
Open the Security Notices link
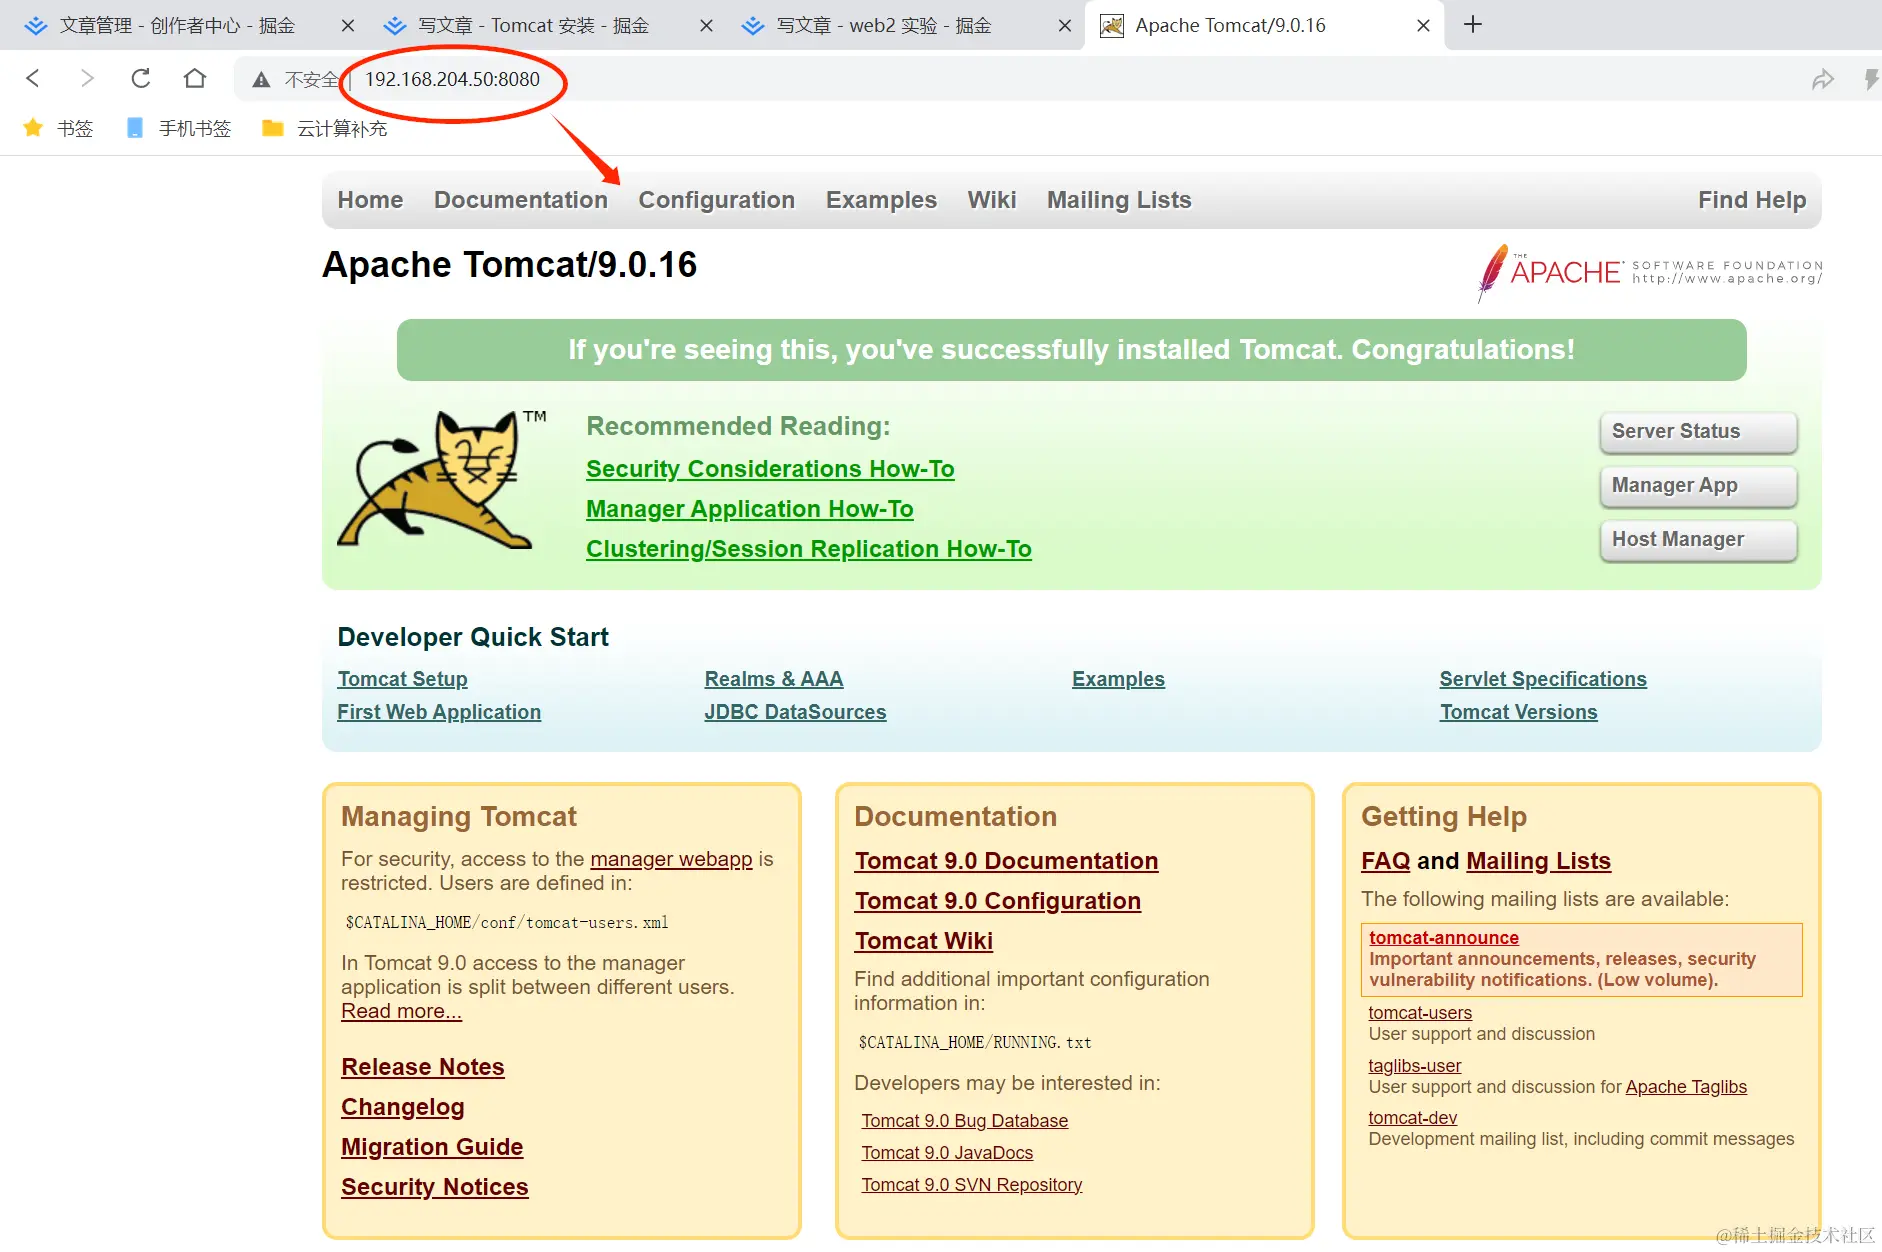point(434,1187)
